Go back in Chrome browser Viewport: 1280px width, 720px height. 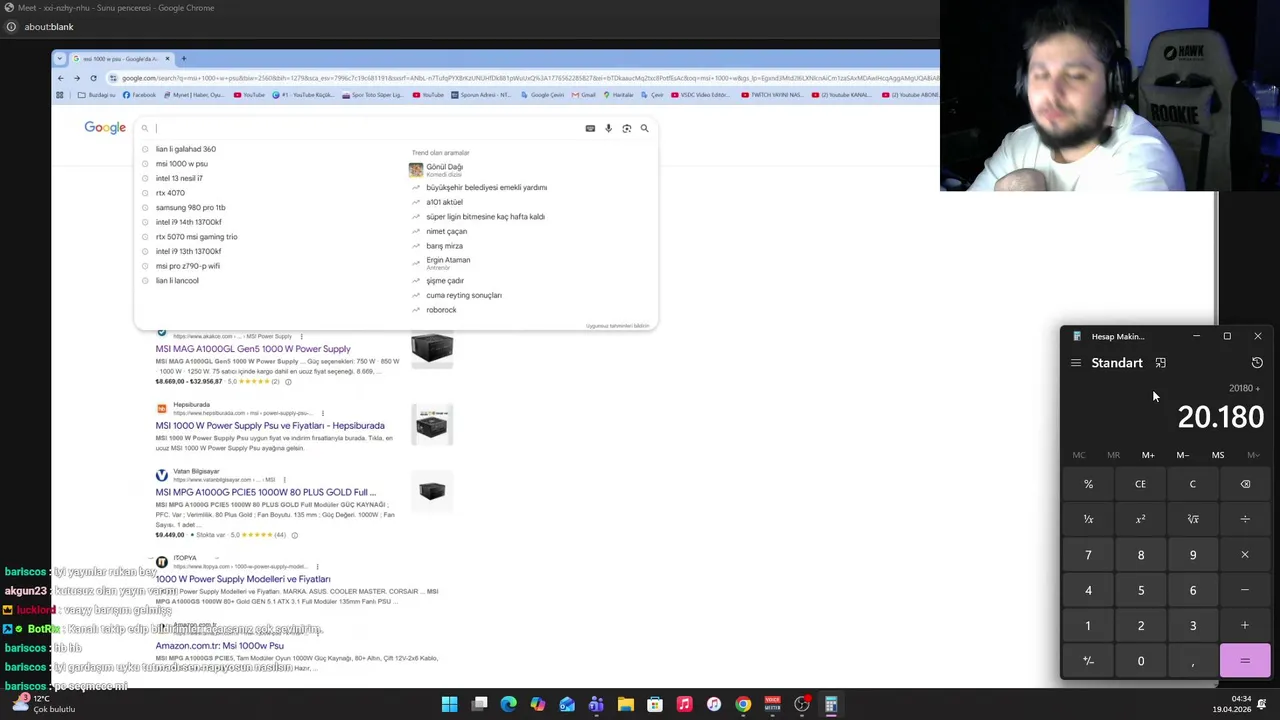pyautogui.click(x=60, y=78)
